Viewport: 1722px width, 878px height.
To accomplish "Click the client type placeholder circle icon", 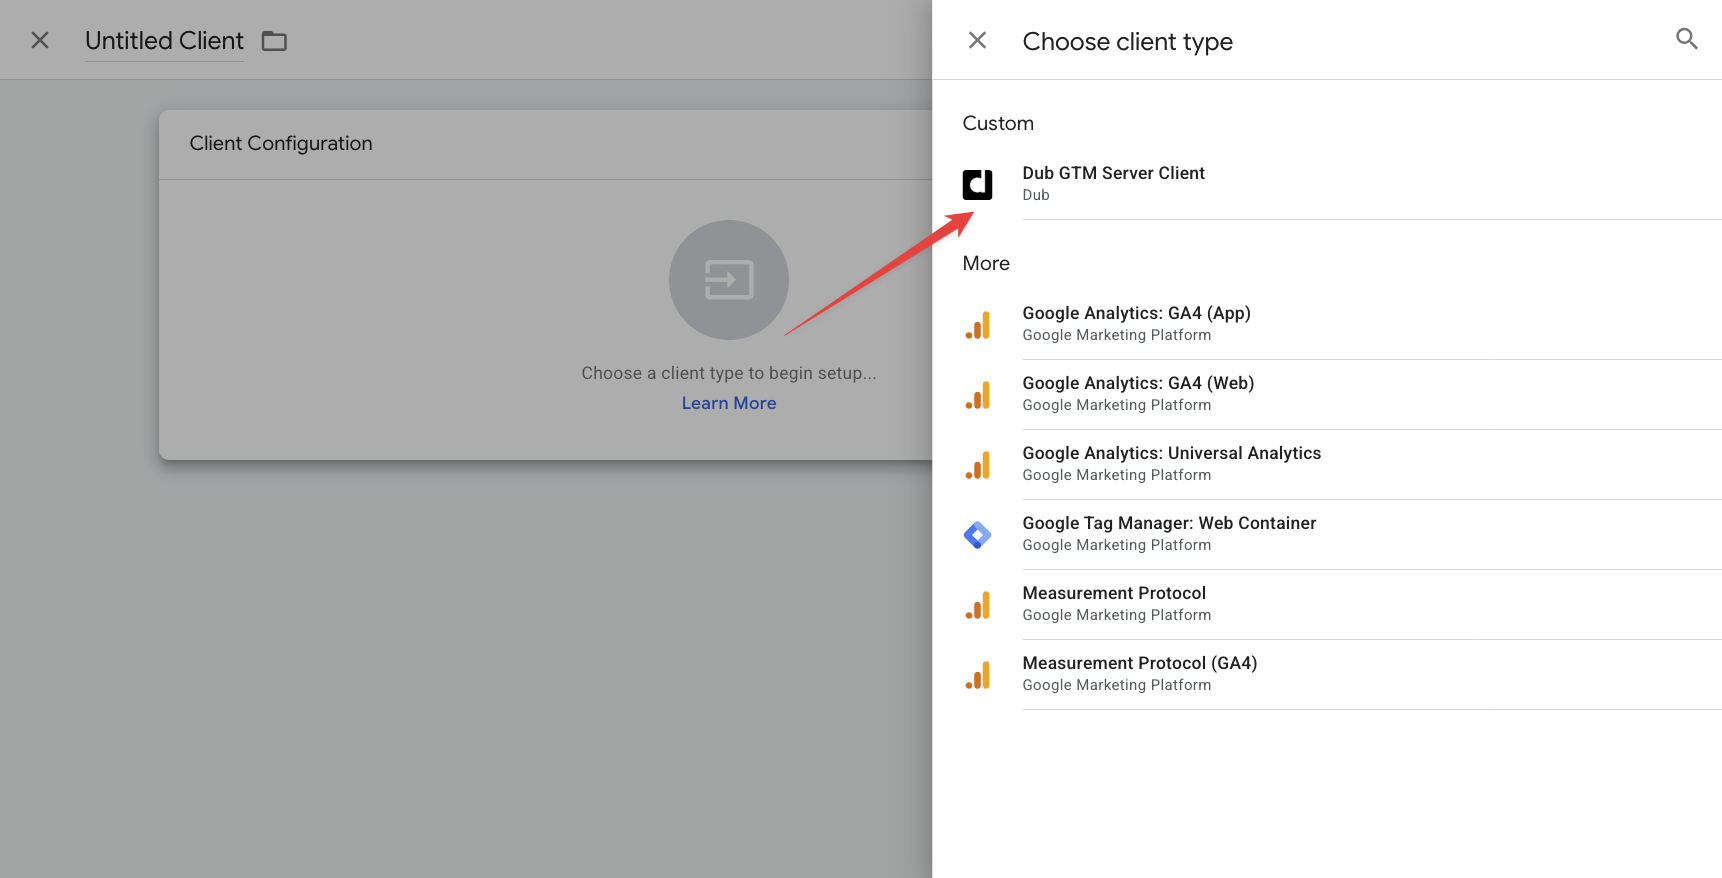I will (x=729, y=280).
